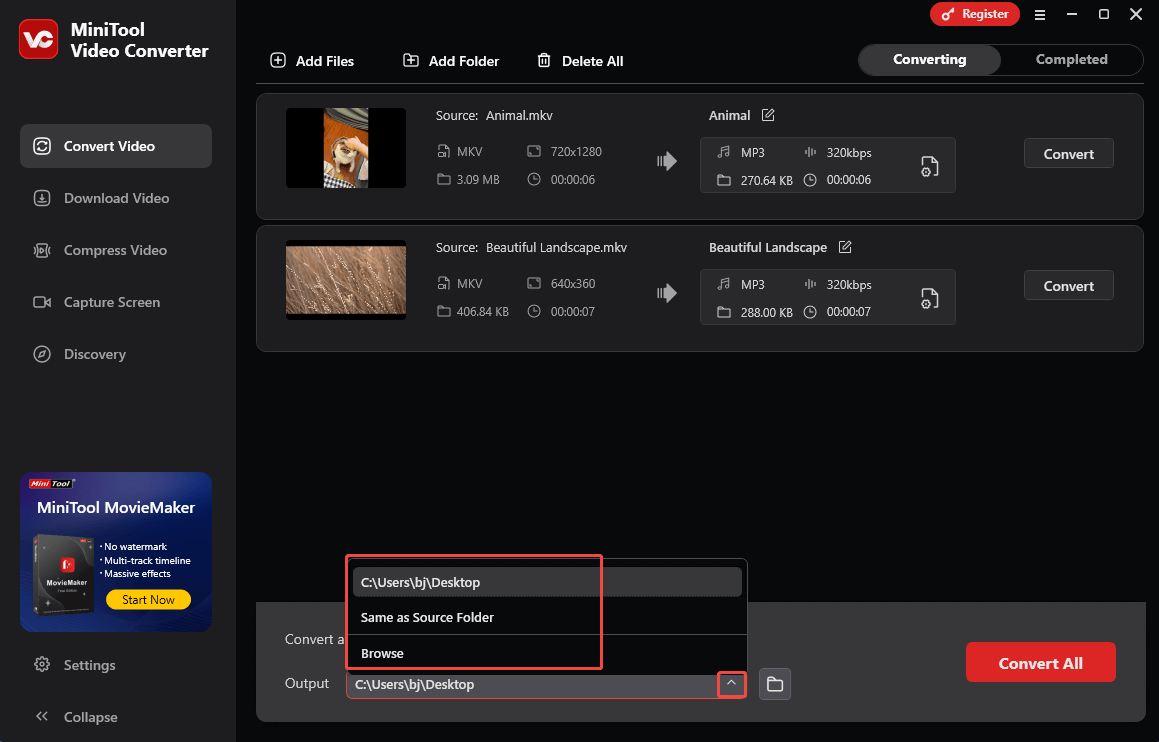
Task: Click the Beautiful Landscape video thumbnail
Action: (346, 280)
